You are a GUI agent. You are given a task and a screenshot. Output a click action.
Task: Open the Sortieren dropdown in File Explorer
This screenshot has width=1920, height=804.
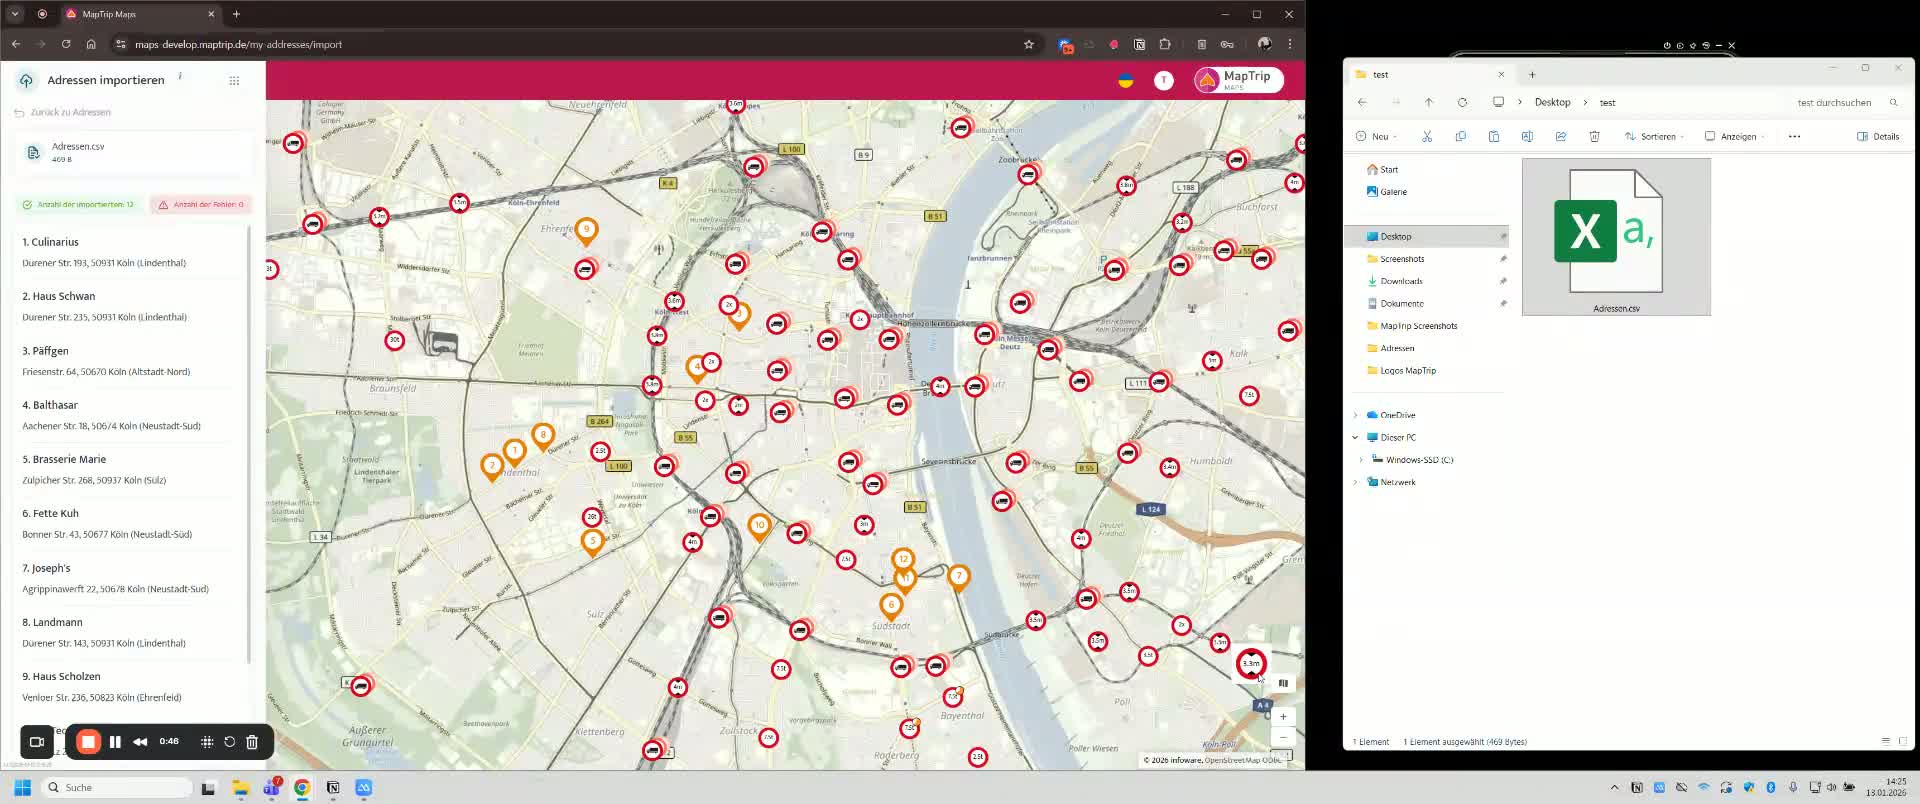tap(1654, 136)
